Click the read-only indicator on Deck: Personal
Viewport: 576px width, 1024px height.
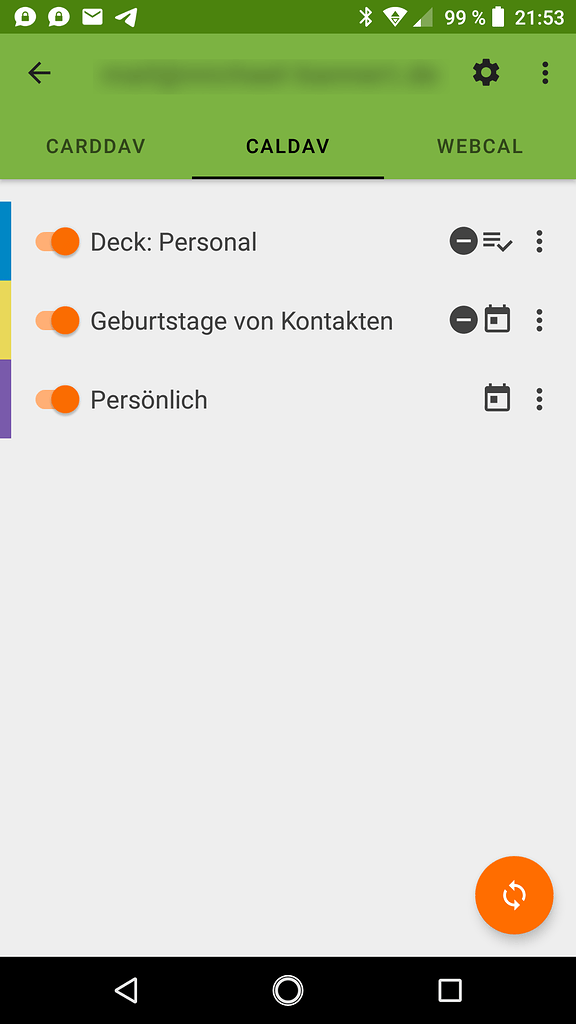(x=463, y=241)
